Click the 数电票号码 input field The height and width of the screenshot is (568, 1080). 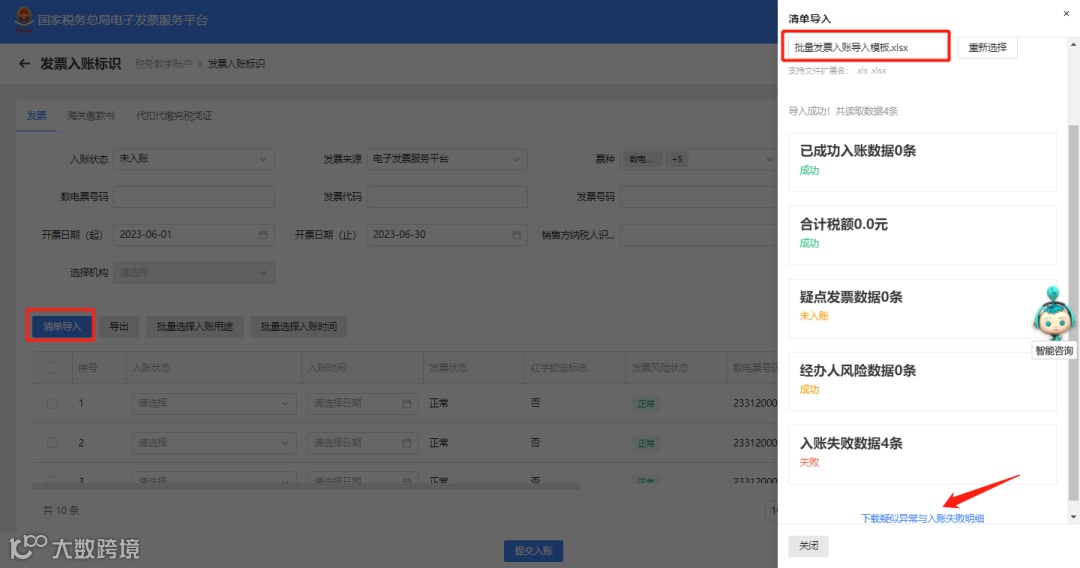tap(194, 197)
